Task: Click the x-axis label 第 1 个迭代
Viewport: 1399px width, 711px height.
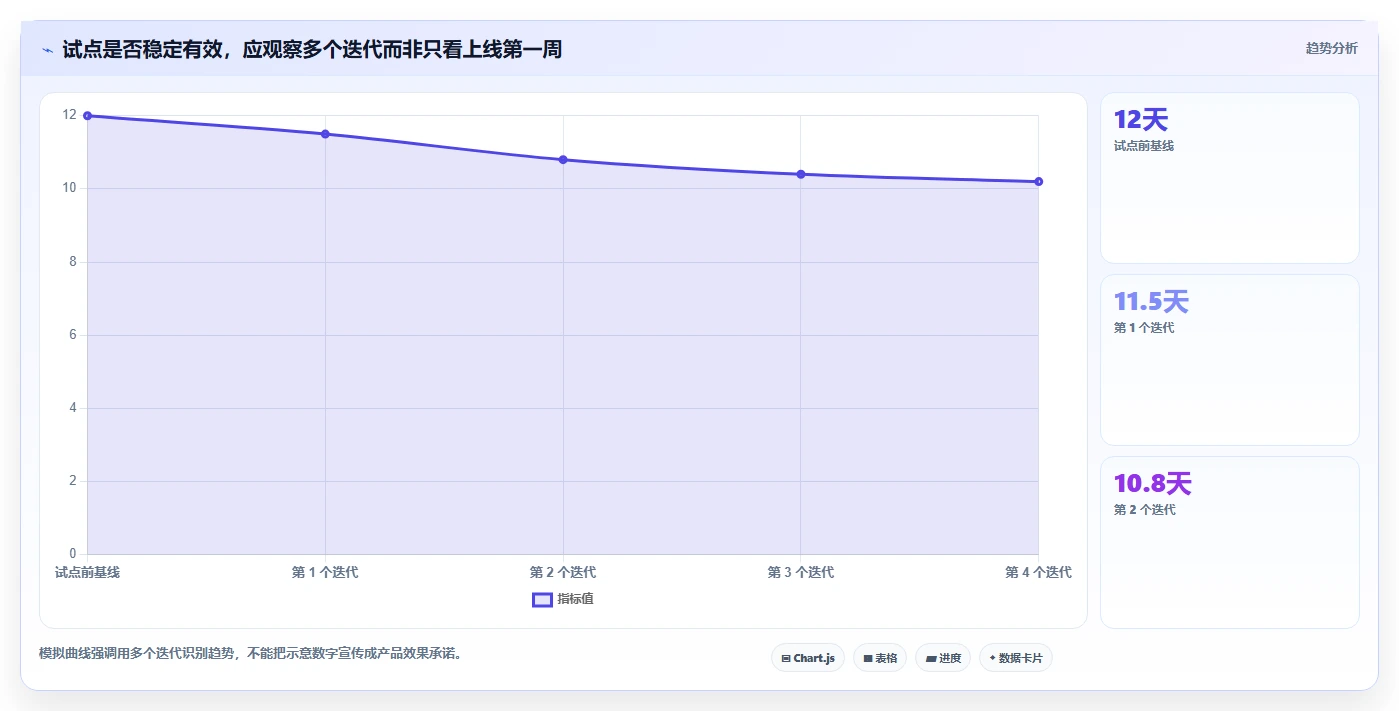Action: [x=325, y=572]
